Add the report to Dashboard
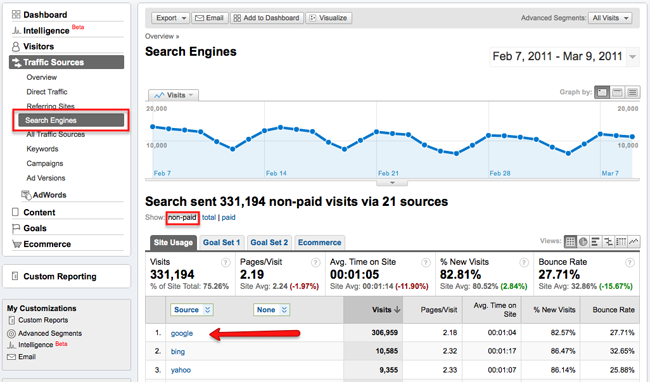The width and height of the screenshot is (650, 382). [267, 18]
